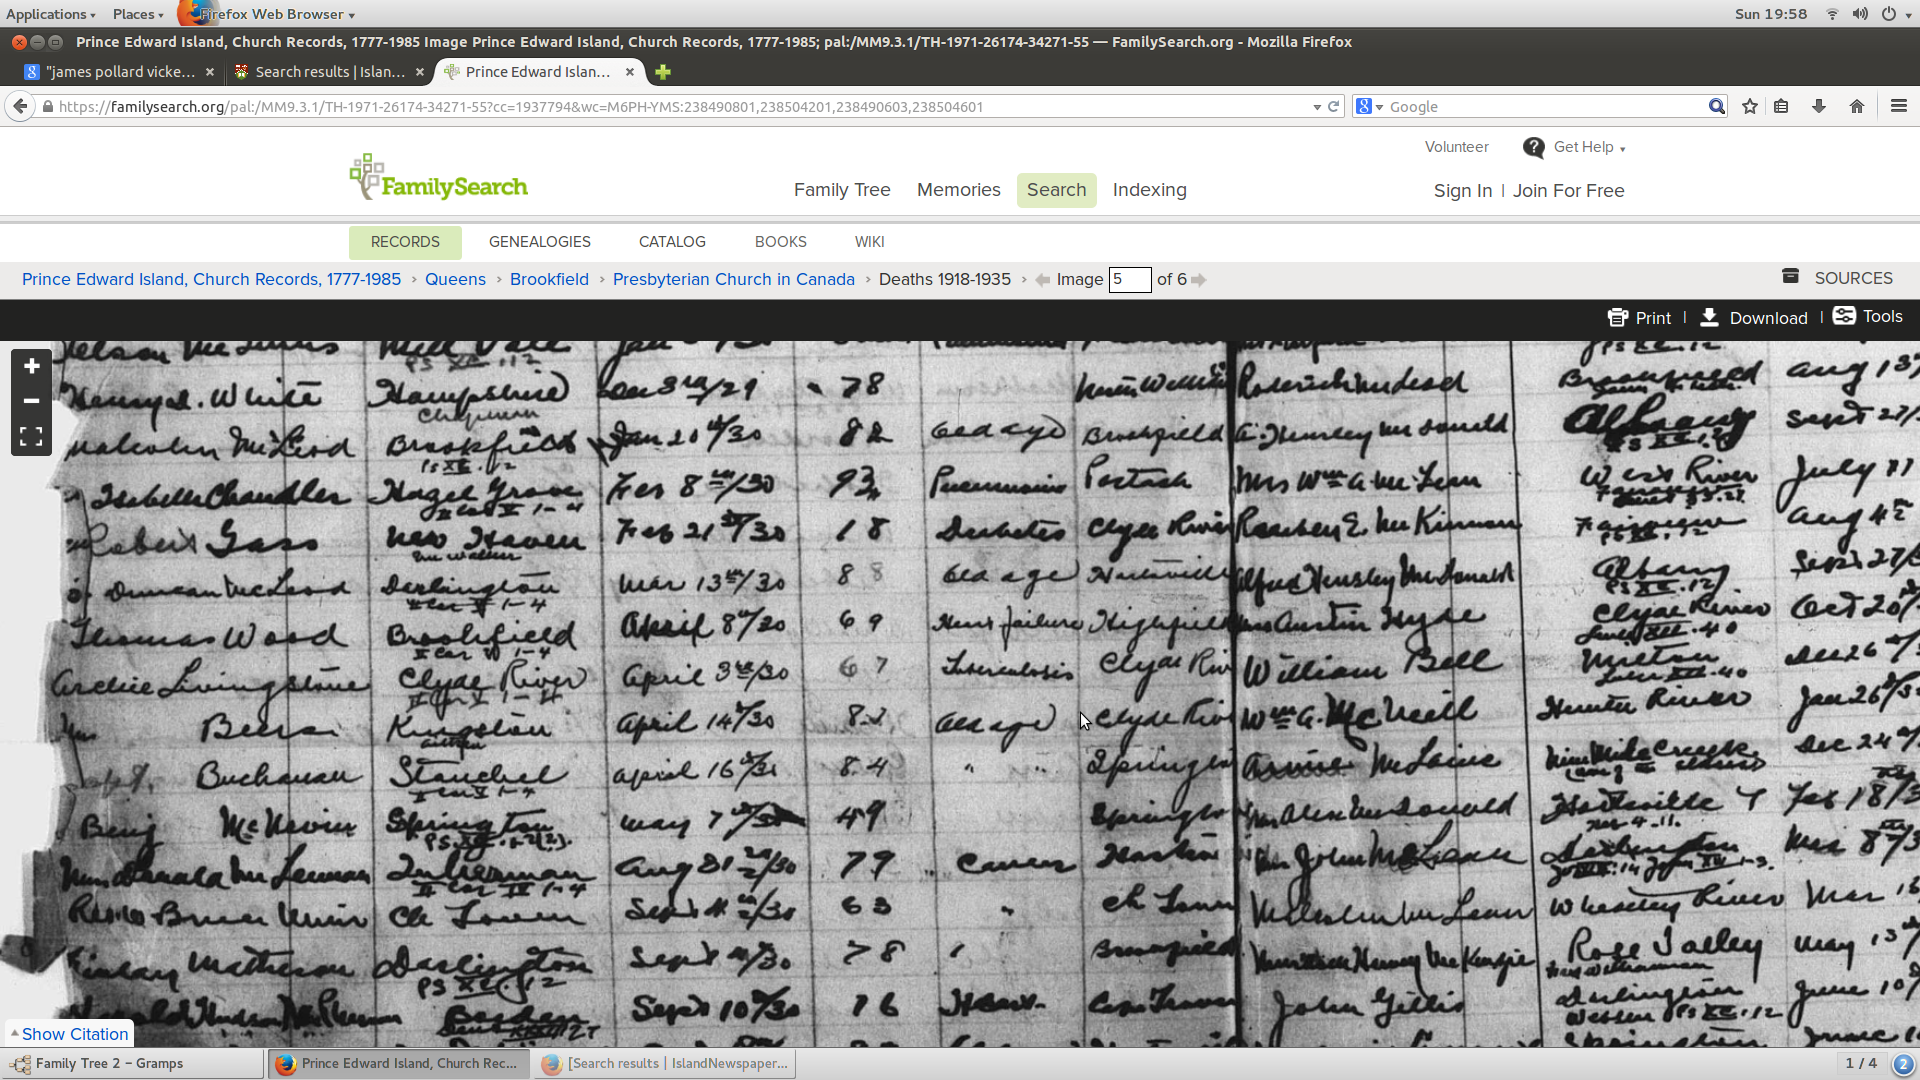Open the Family Tree menu
The height and width of the screenshot is (1080, 1920).
tap(842, 190)
